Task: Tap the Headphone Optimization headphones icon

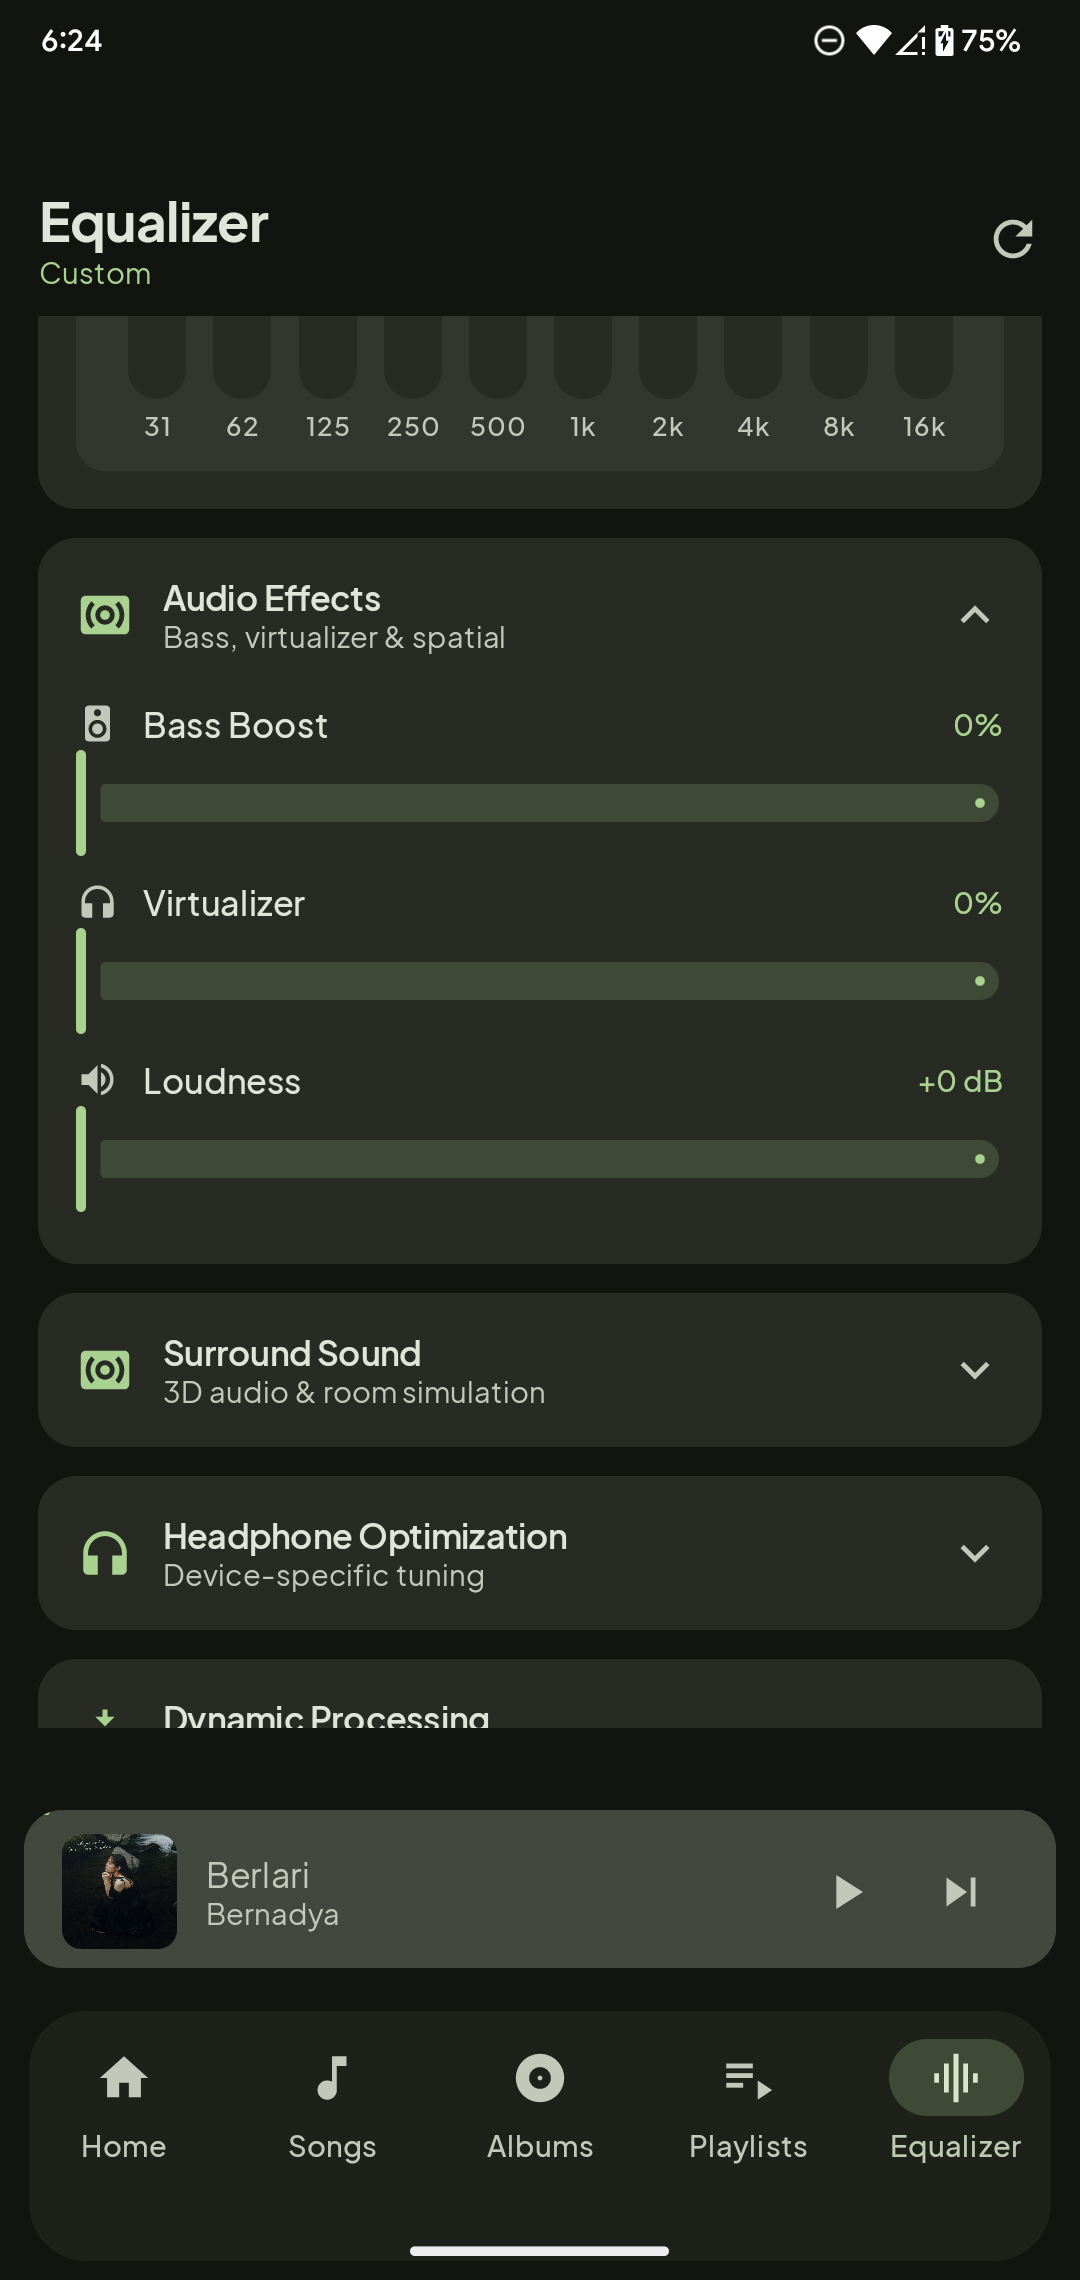Action: pyautogui.click(x=105, y=1554)
